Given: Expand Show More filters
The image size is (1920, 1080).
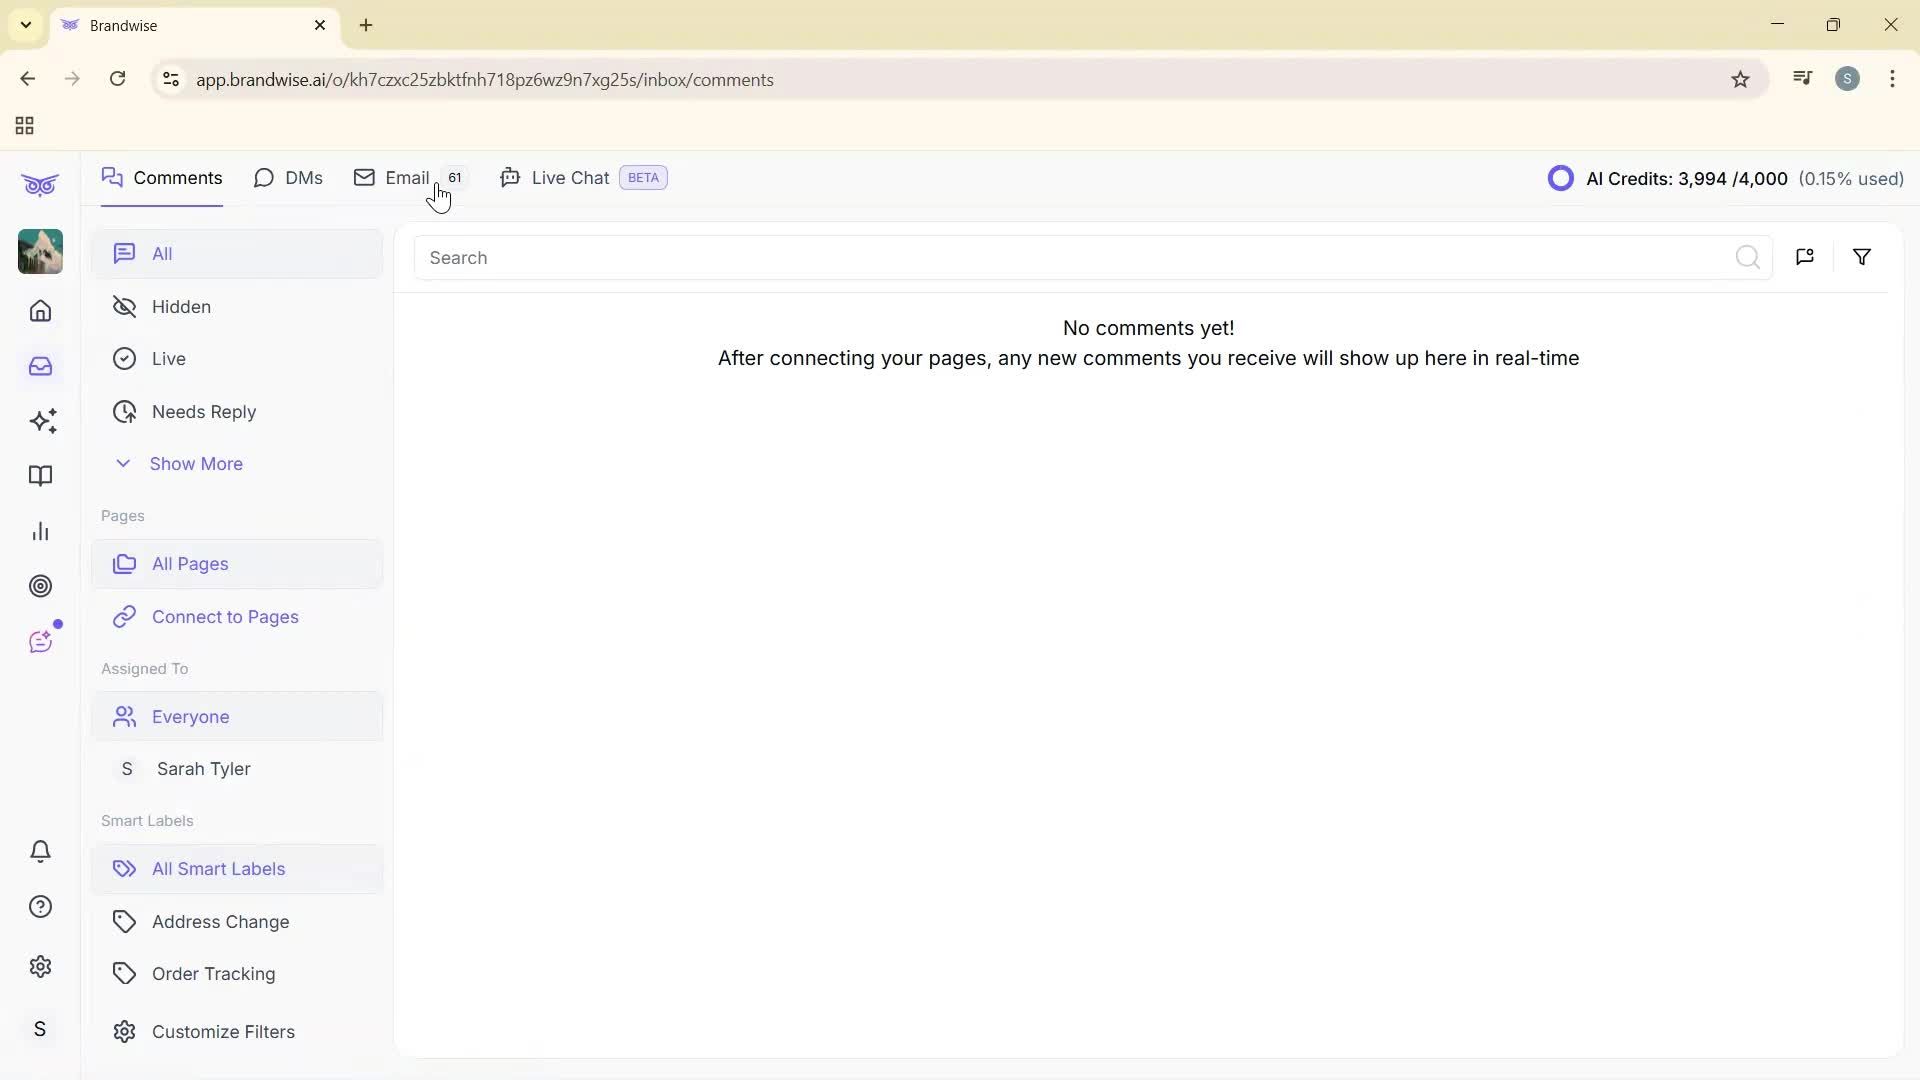Looking at the screenshot, I should [x=196, y=463].
